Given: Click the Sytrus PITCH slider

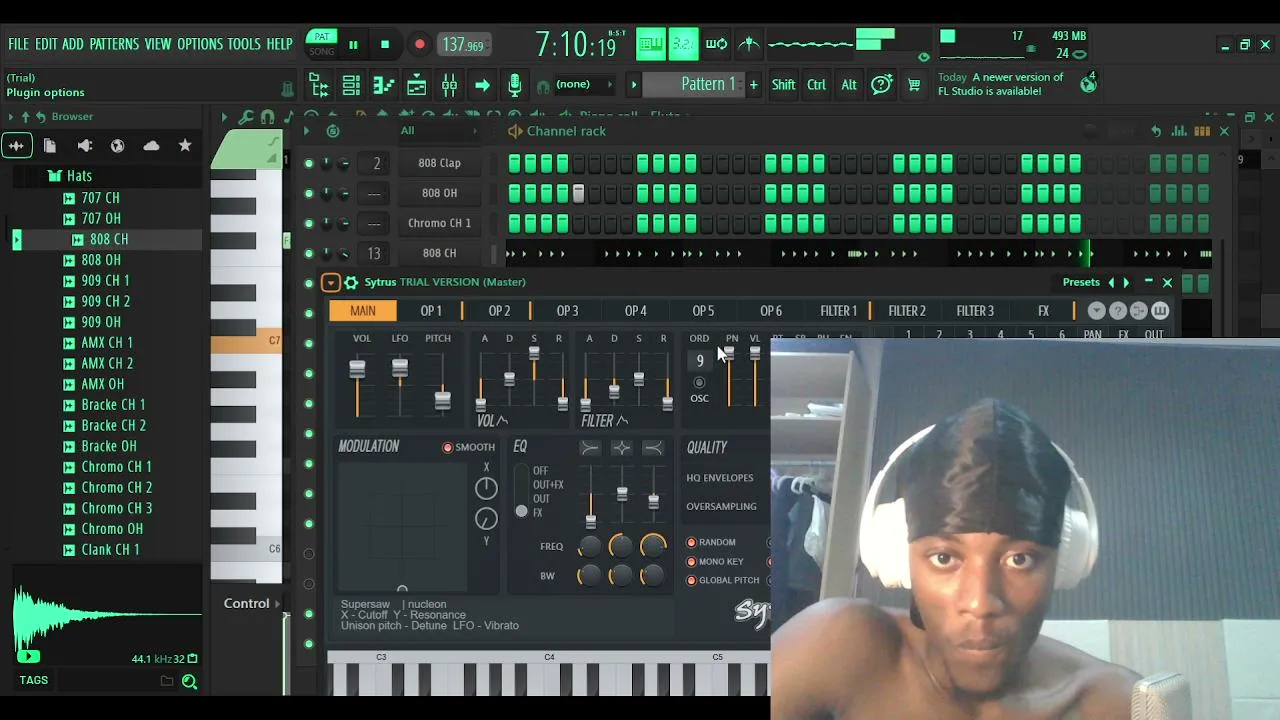Looking at the screenshot, I should [442, 383].
